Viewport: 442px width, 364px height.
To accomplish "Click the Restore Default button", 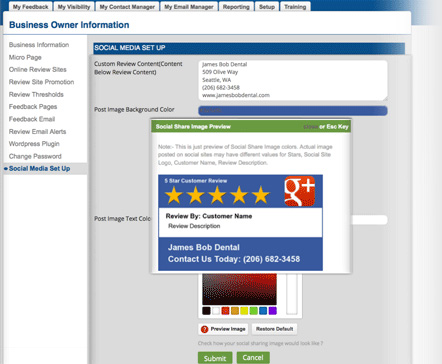I will point(274,329).
